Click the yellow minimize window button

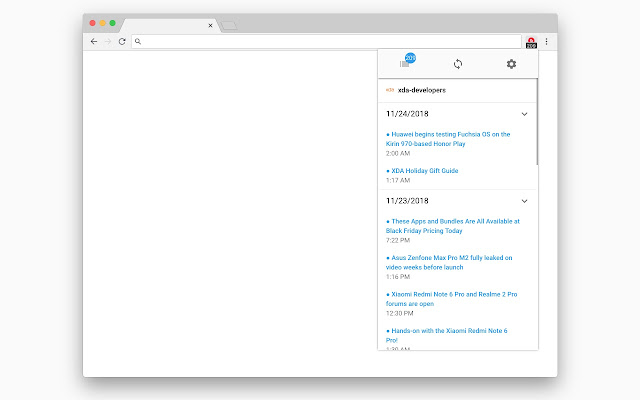click(x=102, y=23)
